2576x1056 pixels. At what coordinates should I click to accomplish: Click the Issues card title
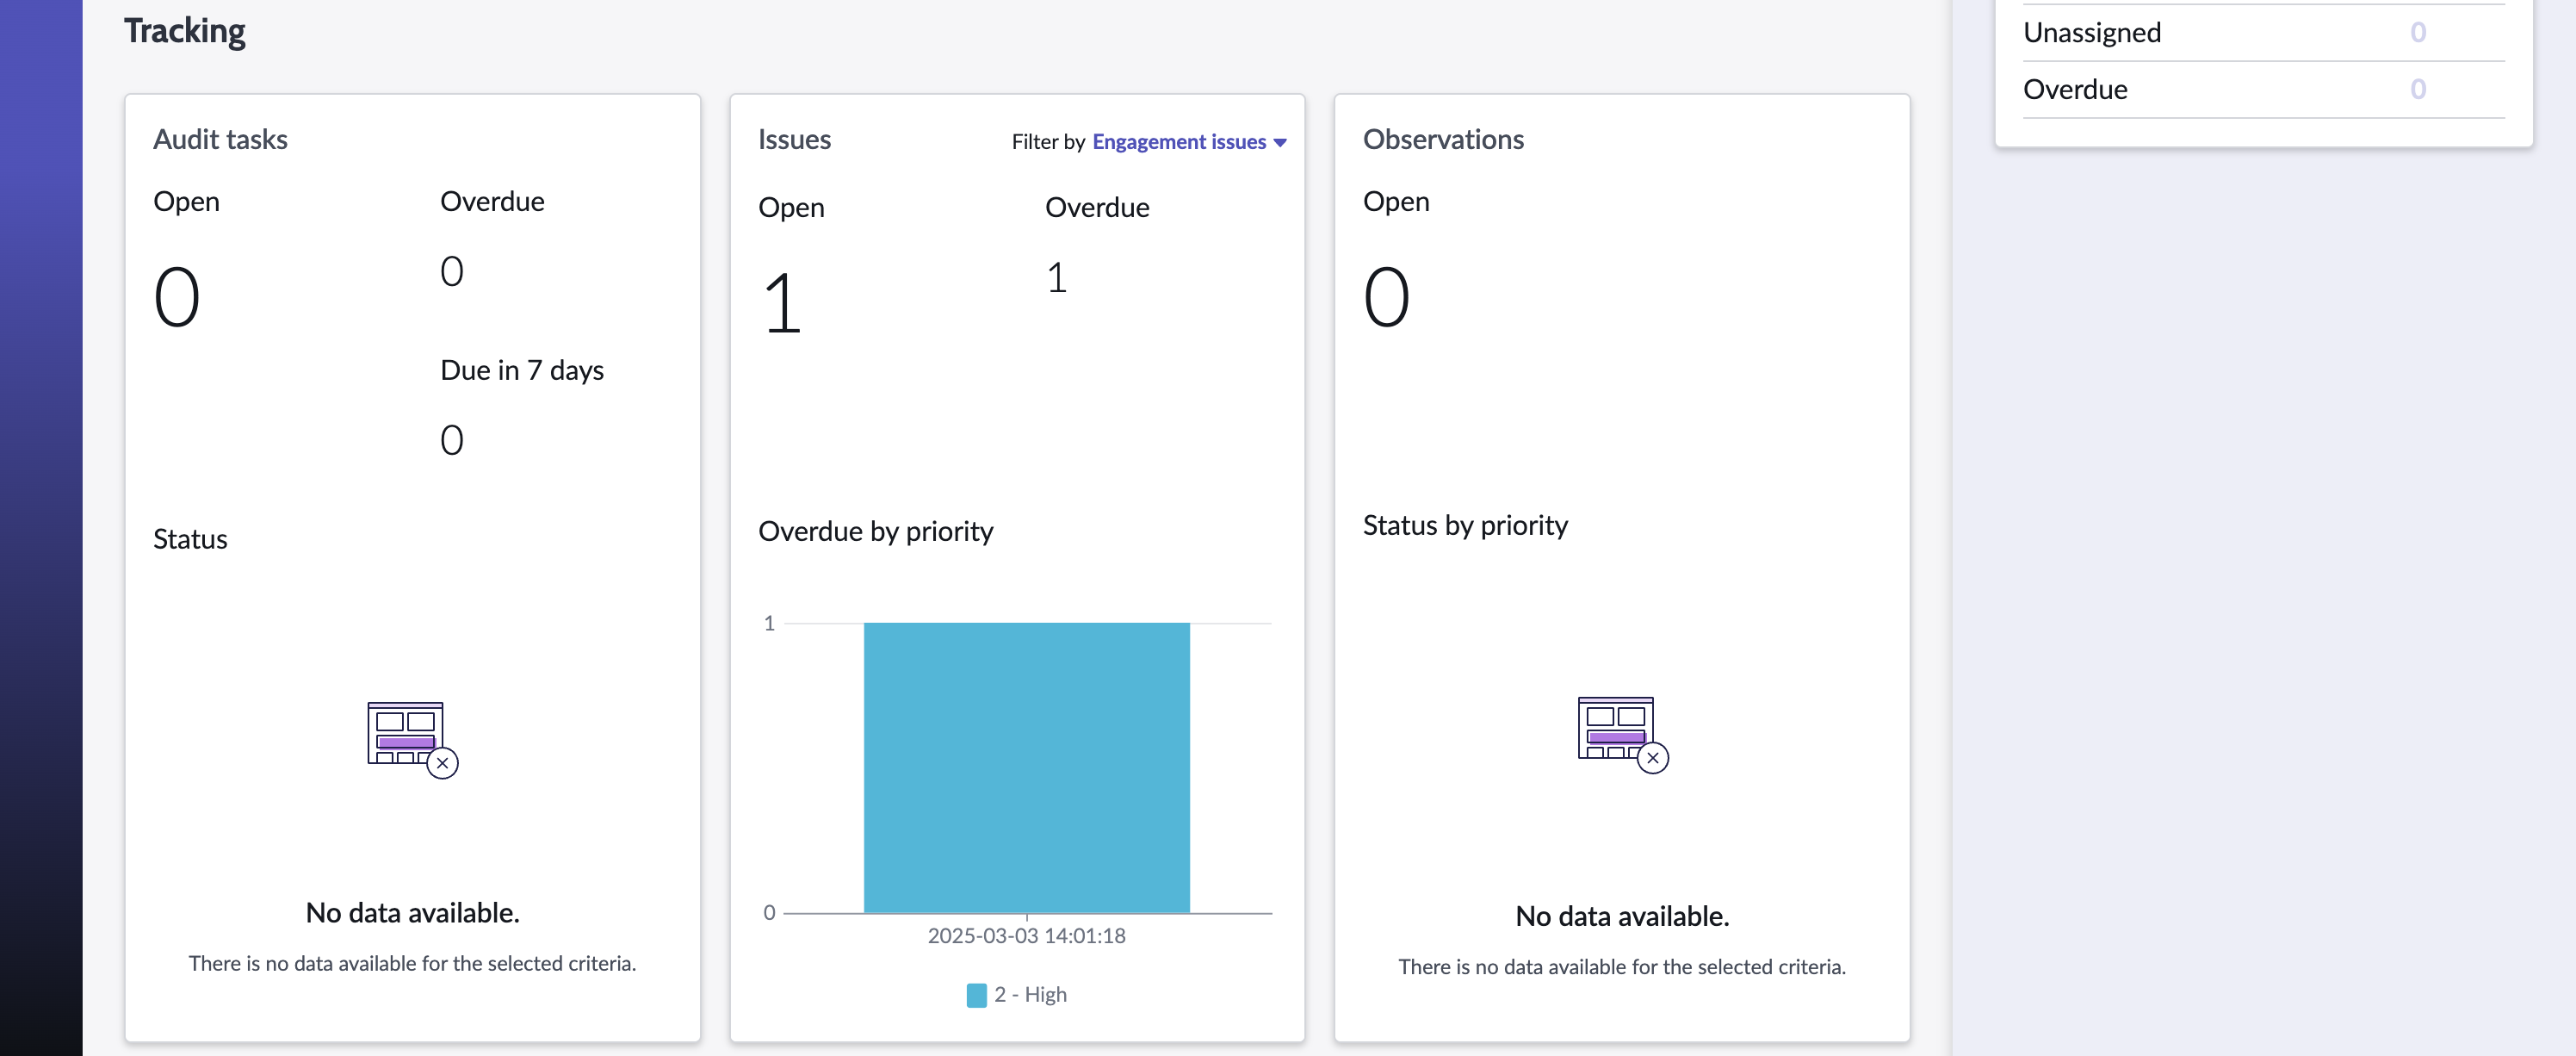[x=794, y=139]
